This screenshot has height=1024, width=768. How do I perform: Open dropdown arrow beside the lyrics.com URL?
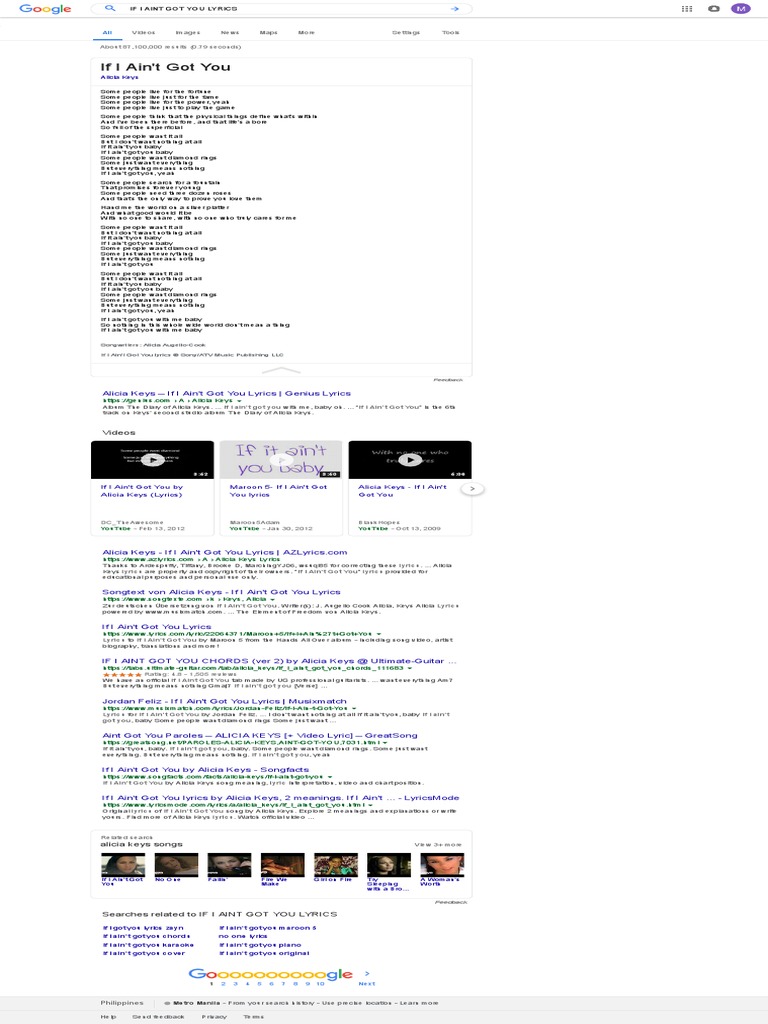379,633
